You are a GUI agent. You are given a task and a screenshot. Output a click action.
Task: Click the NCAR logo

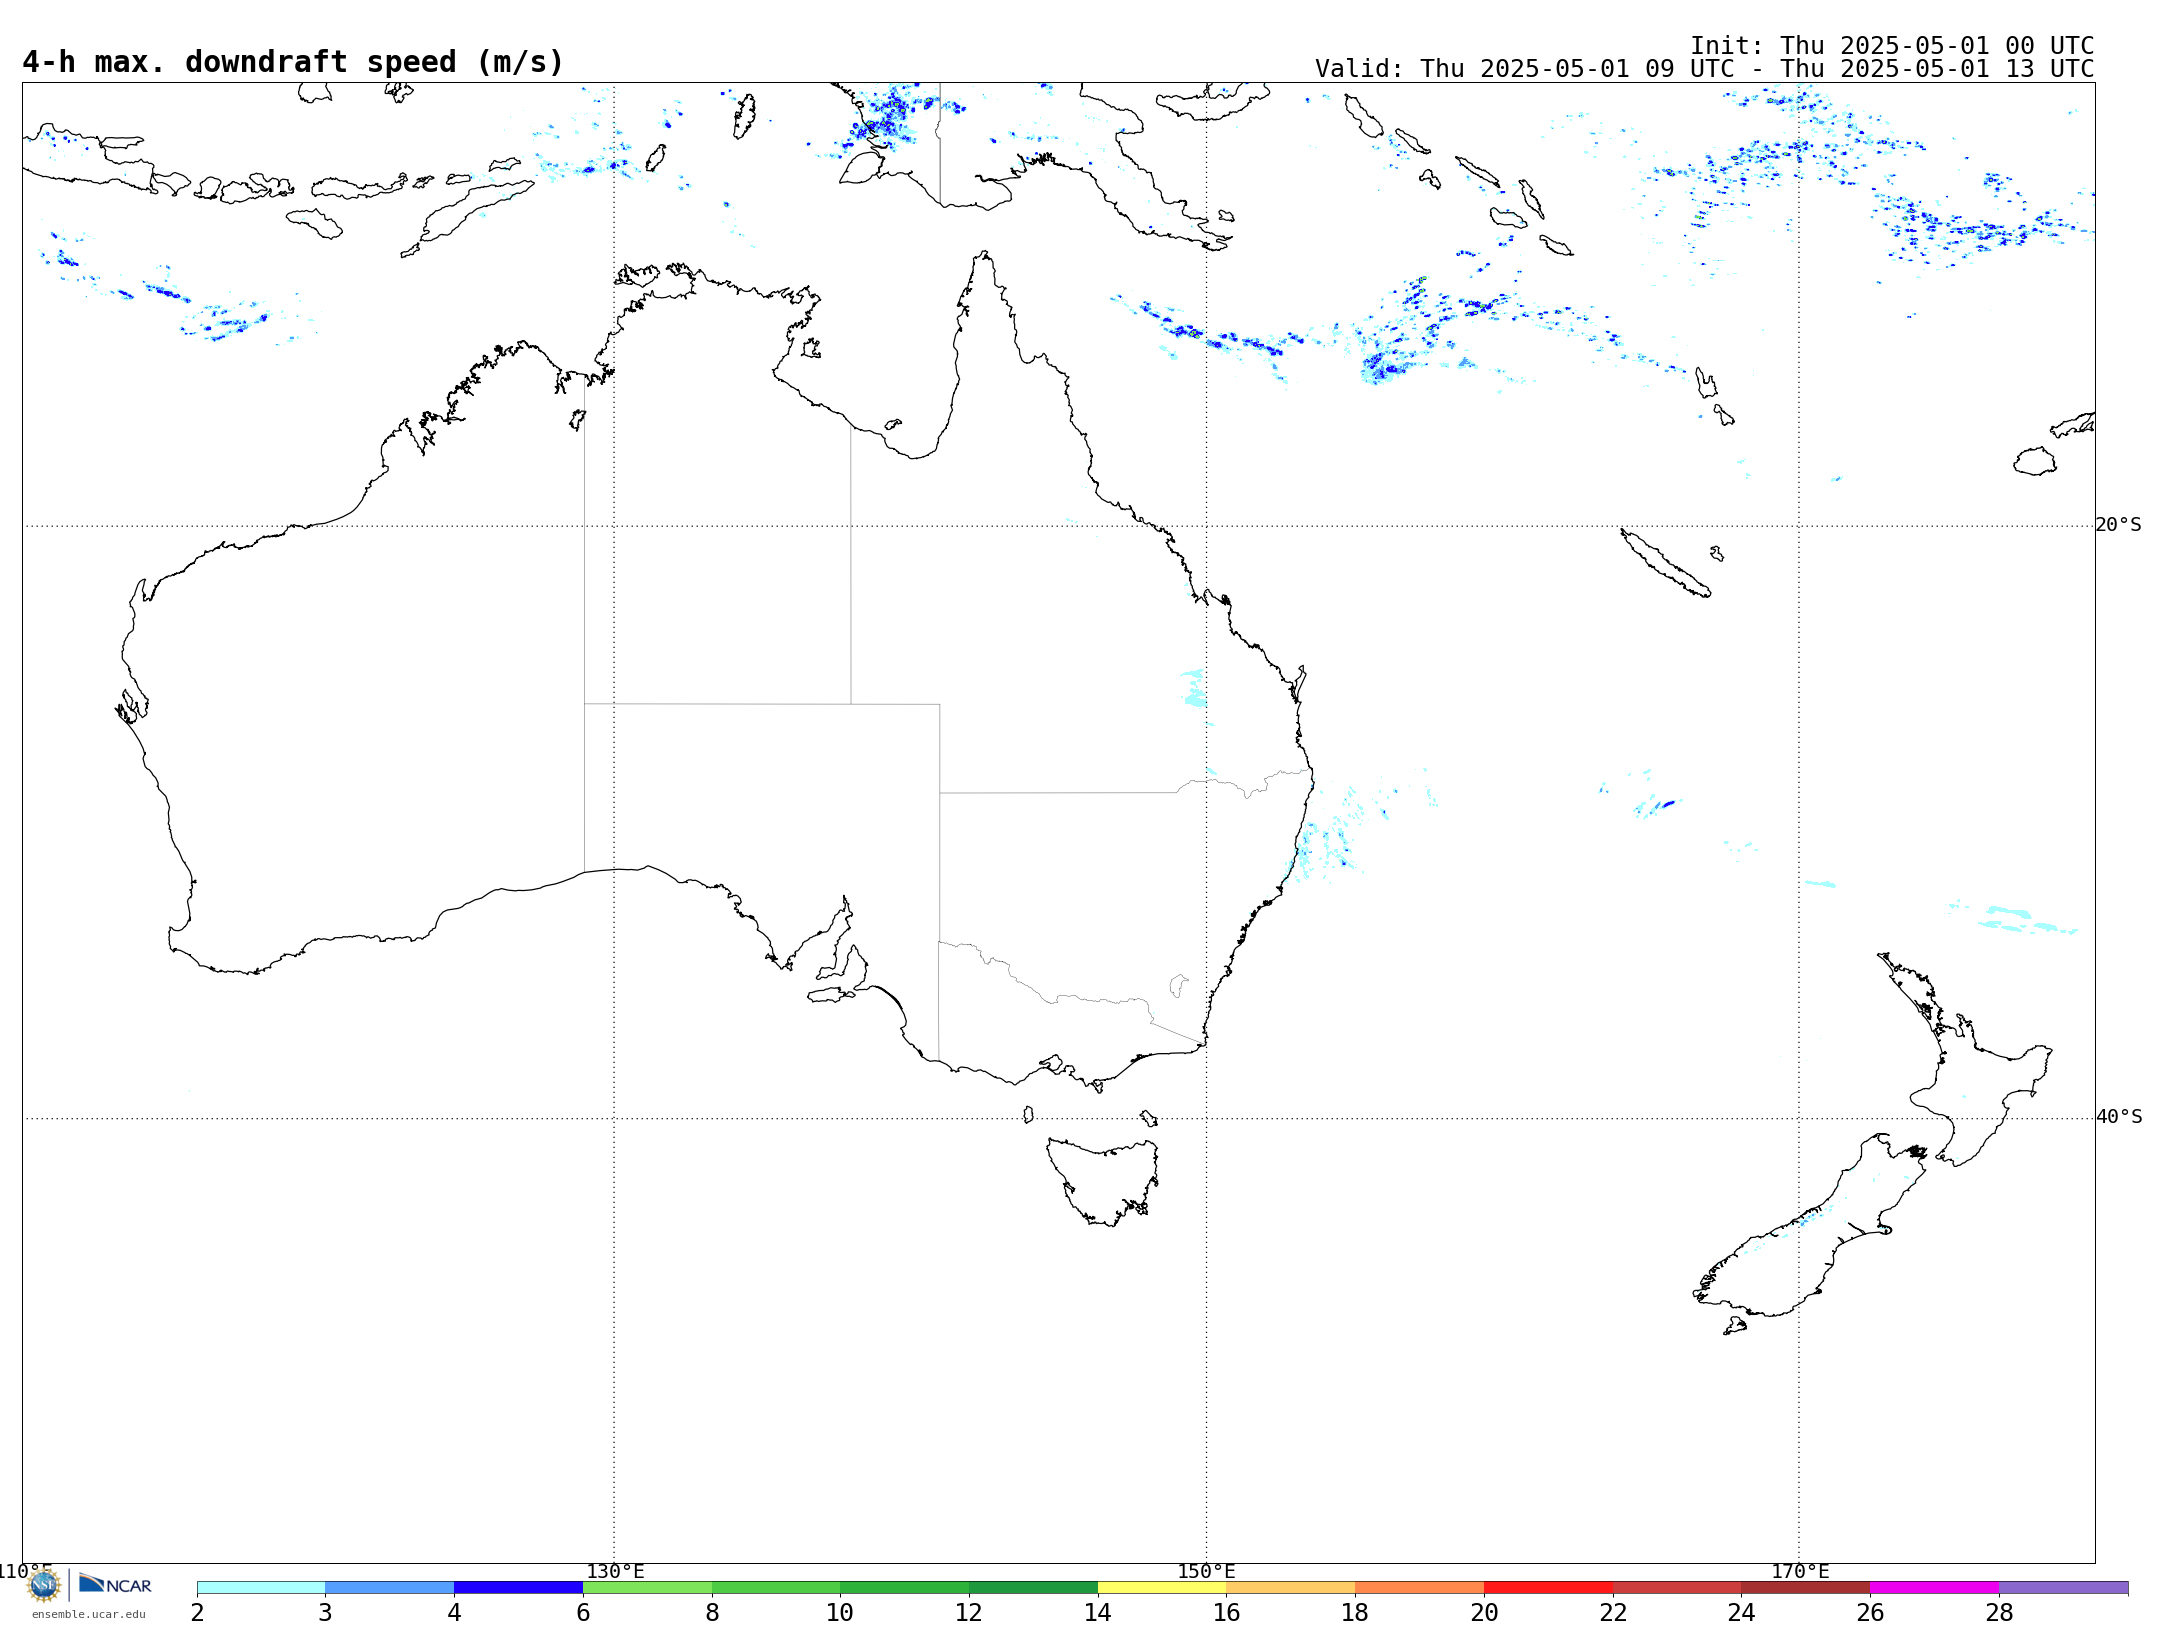115,1584
